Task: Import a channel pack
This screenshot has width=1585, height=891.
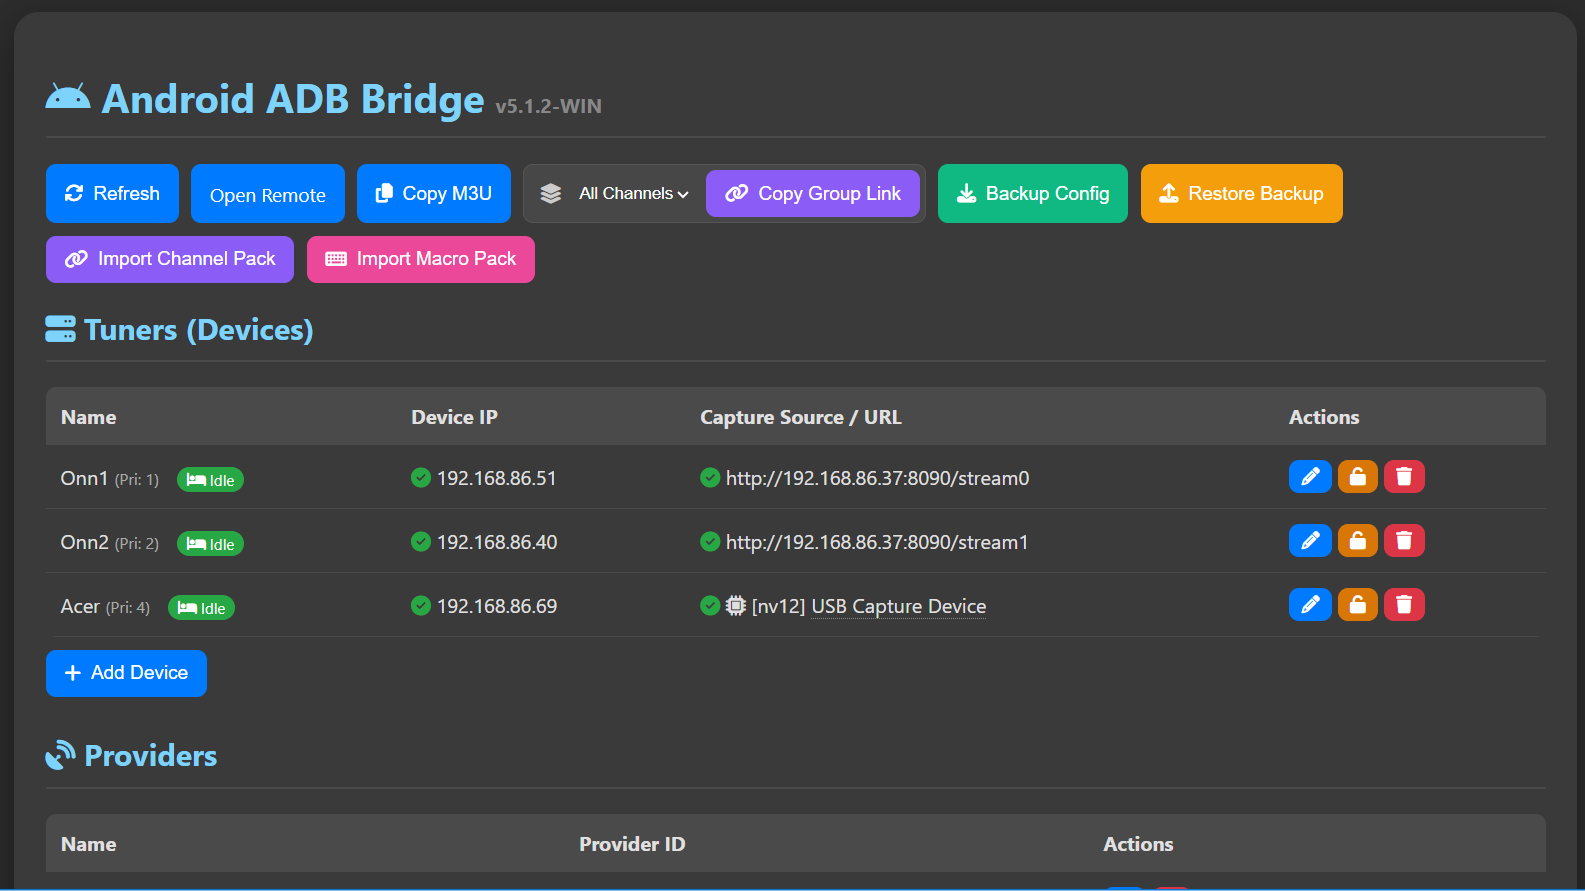Action: pyautogui.click(x=170, y=259)
